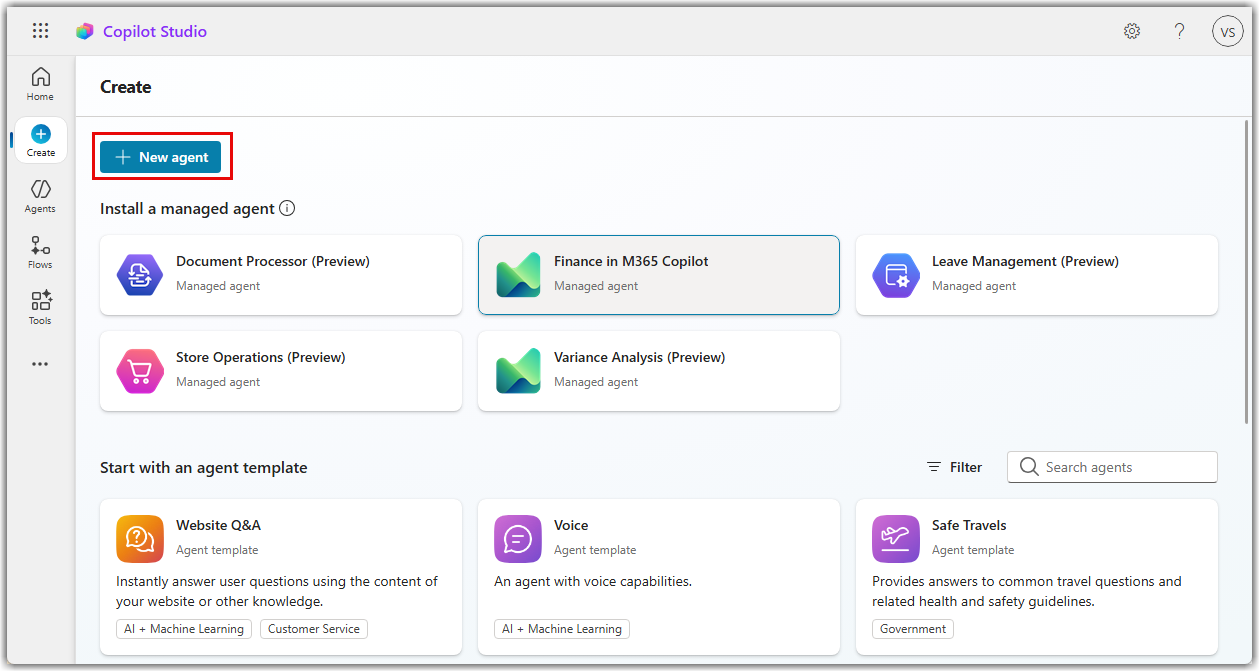The height and width of the screenshot is (672, 1260).
Task: Open Flows in the left navigation
Action: pos(40,252)
